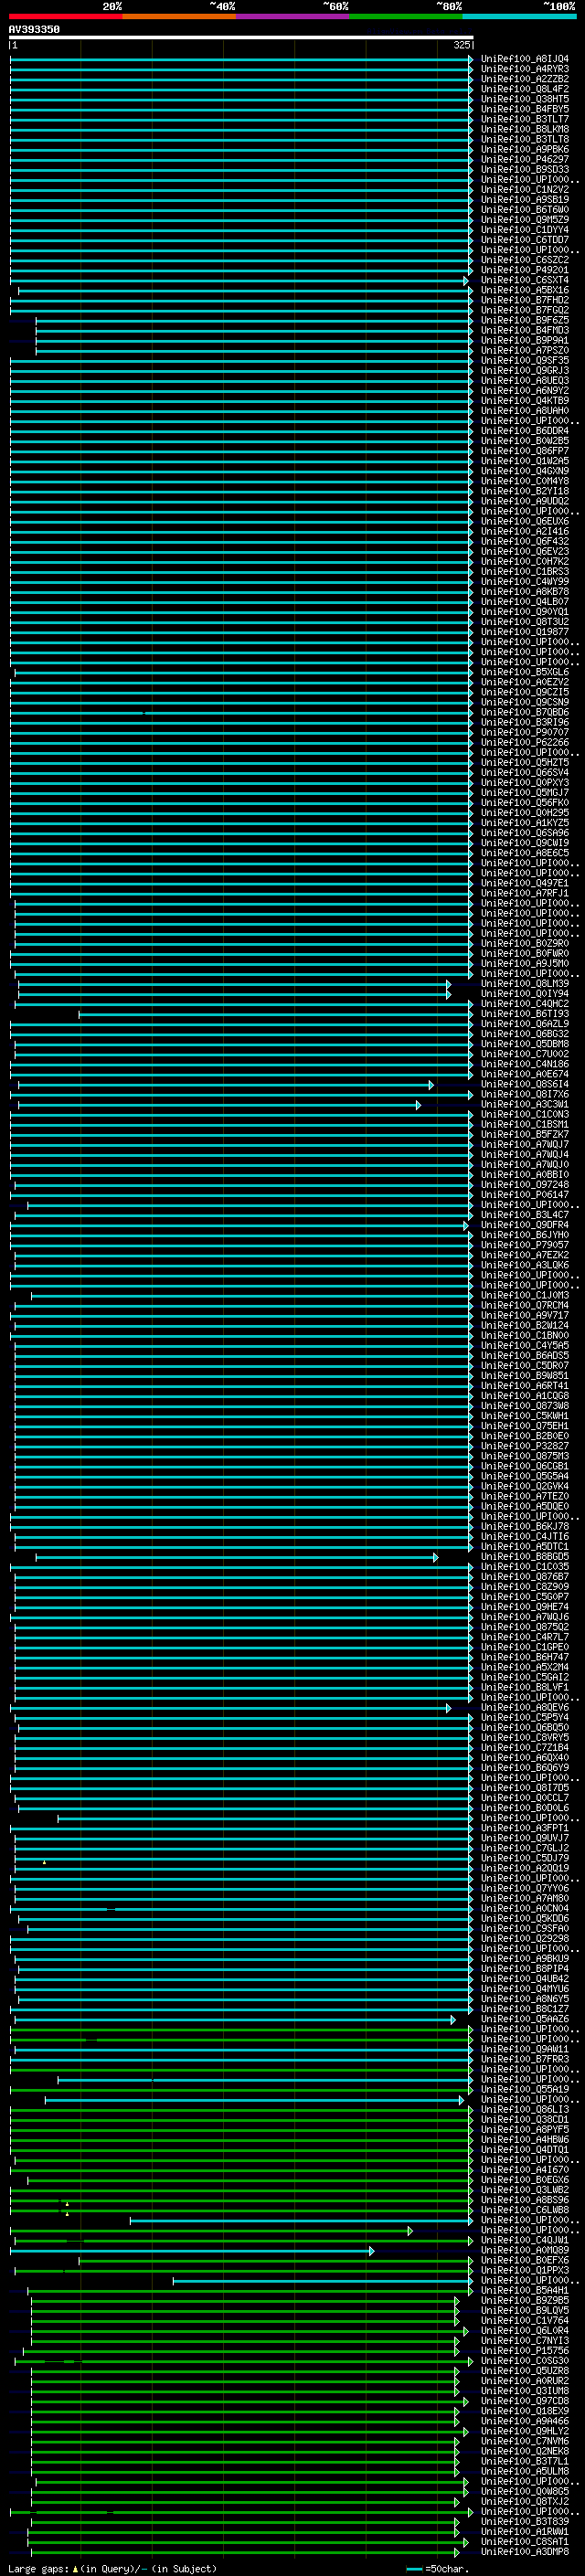Select the green ~80% identity legend segment

[406, 16]
